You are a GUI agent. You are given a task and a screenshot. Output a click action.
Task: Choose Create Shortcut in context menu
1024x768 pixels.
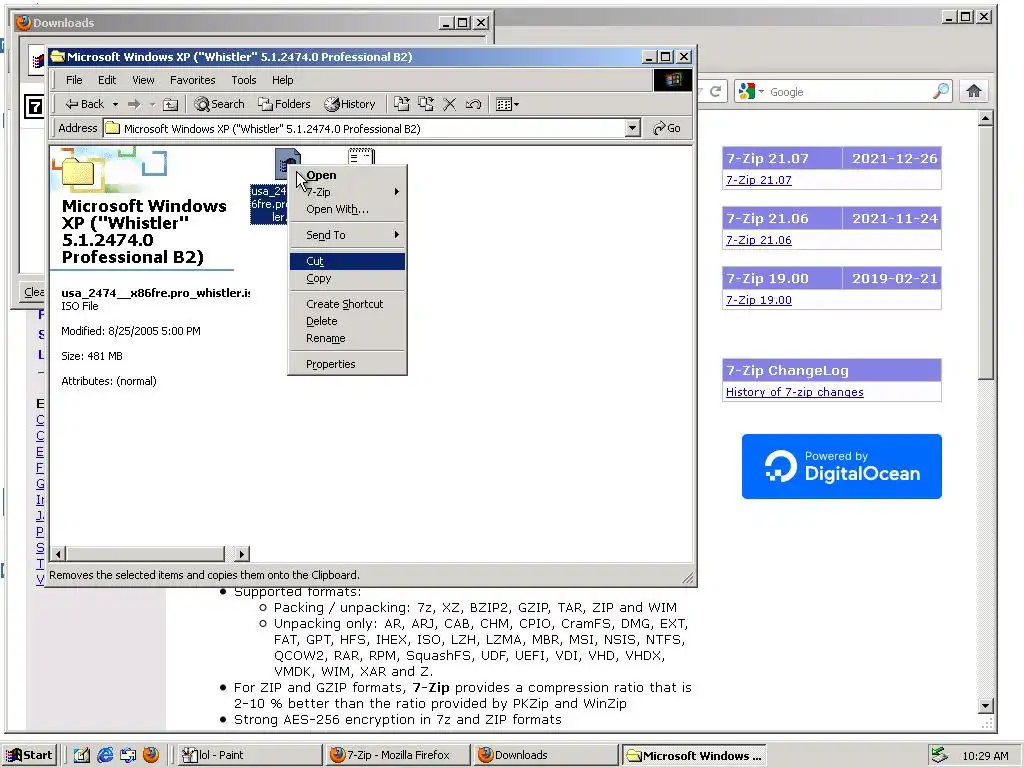(x=347, y=304)
